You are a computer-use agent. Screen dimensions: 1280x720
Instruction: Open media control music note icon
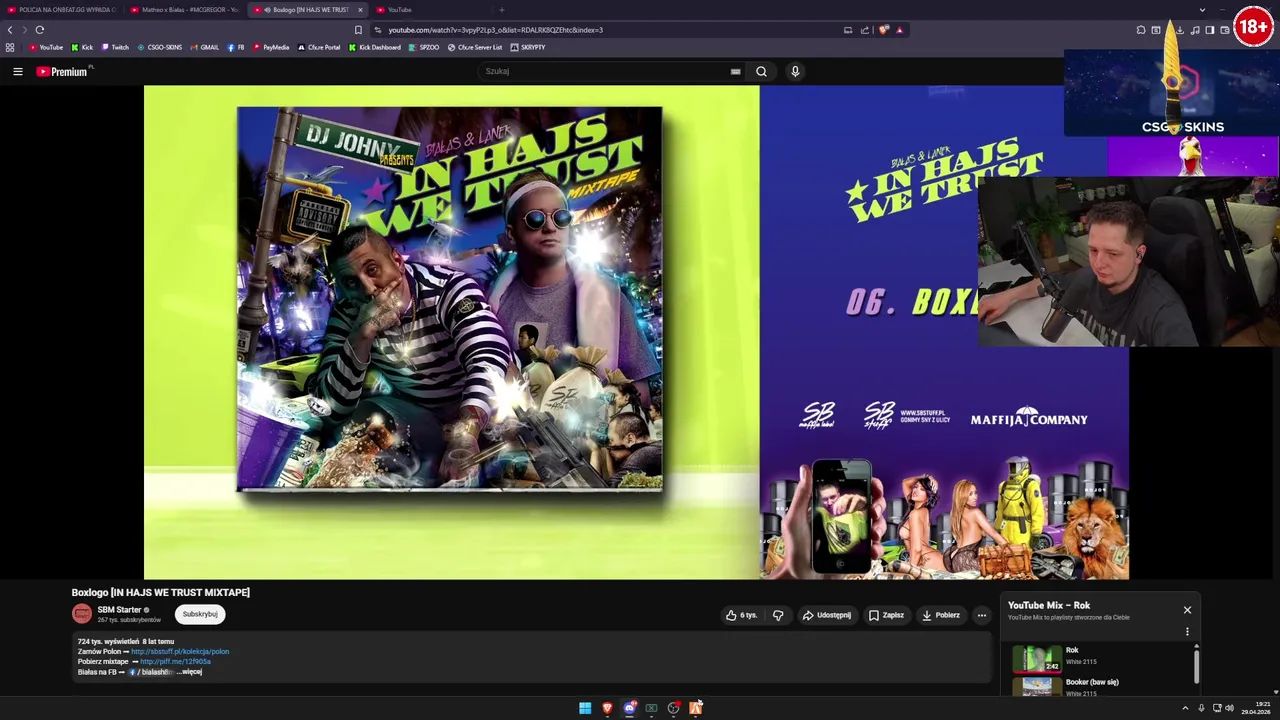pyautogui.click(x=1195, y=30)
